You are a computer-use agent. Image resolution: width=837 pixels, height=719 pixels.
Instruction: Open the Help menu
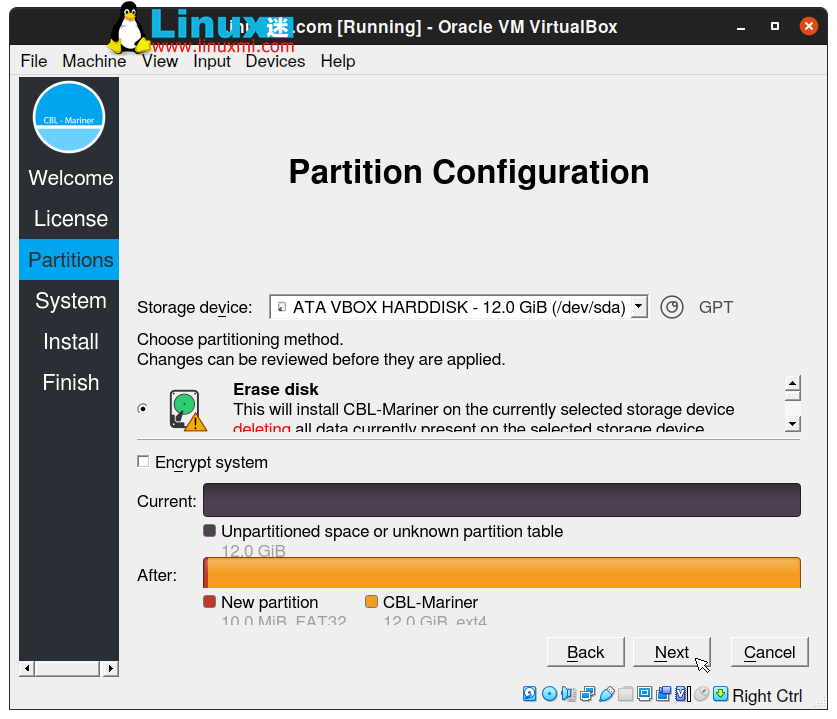338,61
